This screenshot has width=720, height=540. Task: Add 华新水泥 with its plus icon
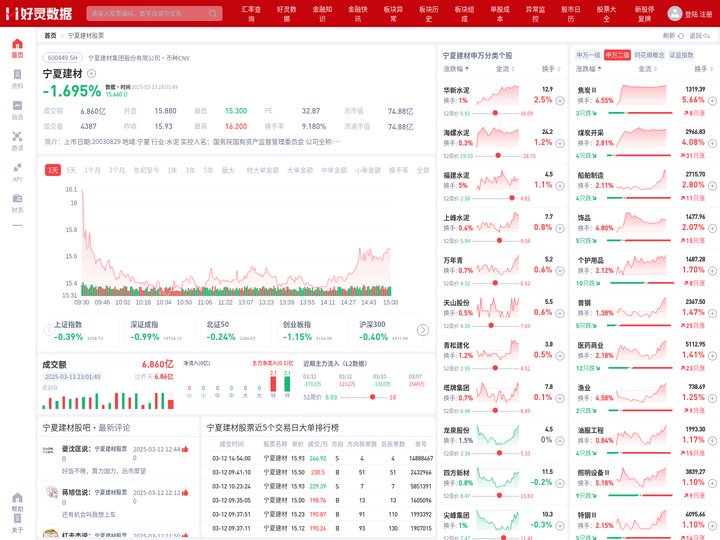pyautogui.click(x=560, y=101)
